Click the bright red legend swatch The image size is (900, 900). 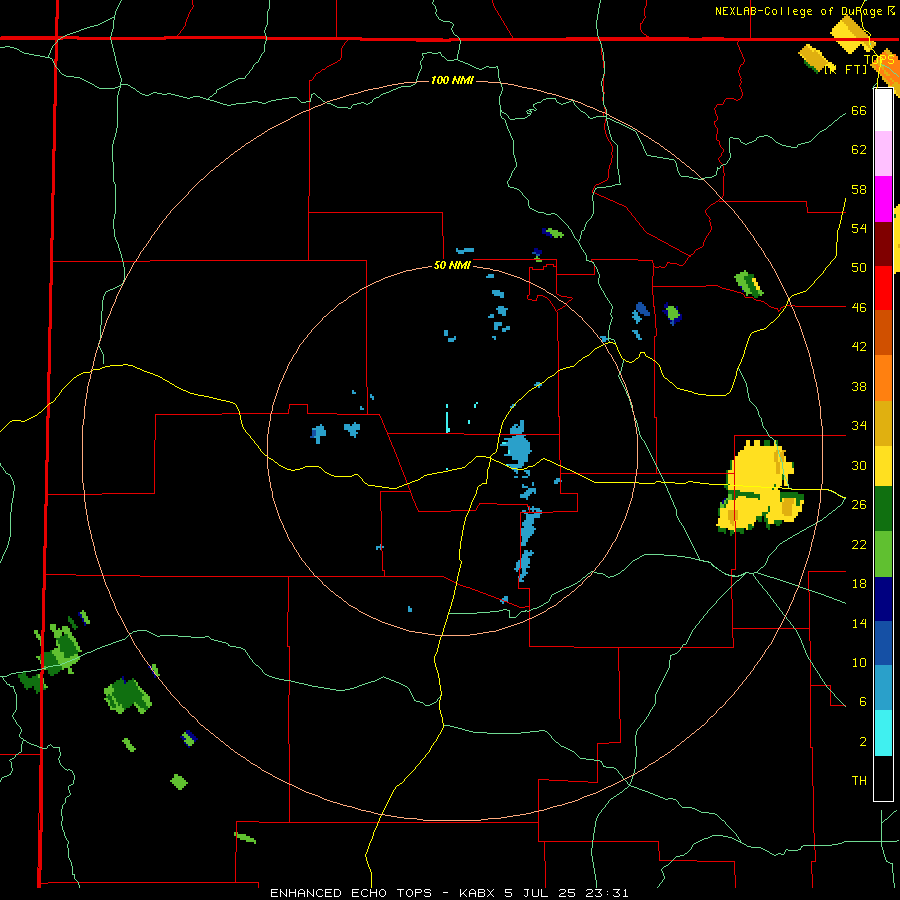[x=883, y=288]
